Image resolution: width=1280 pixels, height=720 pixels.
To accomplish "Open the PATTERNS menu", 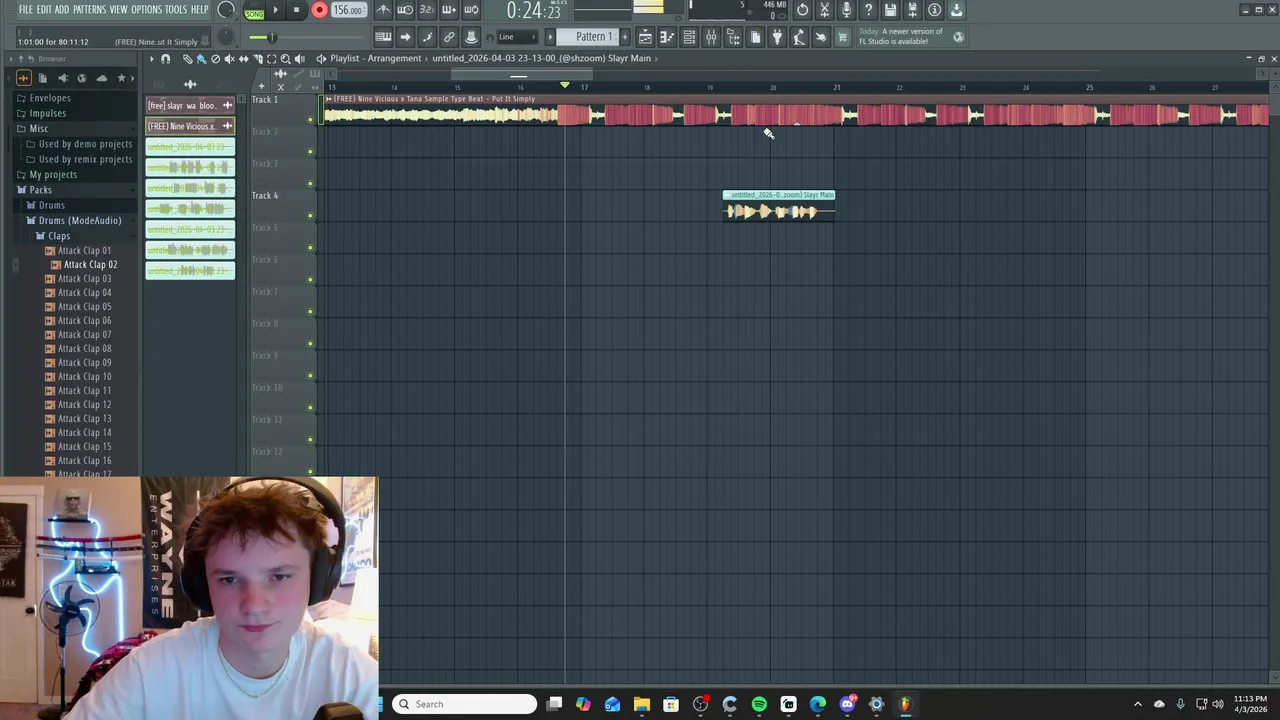I will (89, 10).
